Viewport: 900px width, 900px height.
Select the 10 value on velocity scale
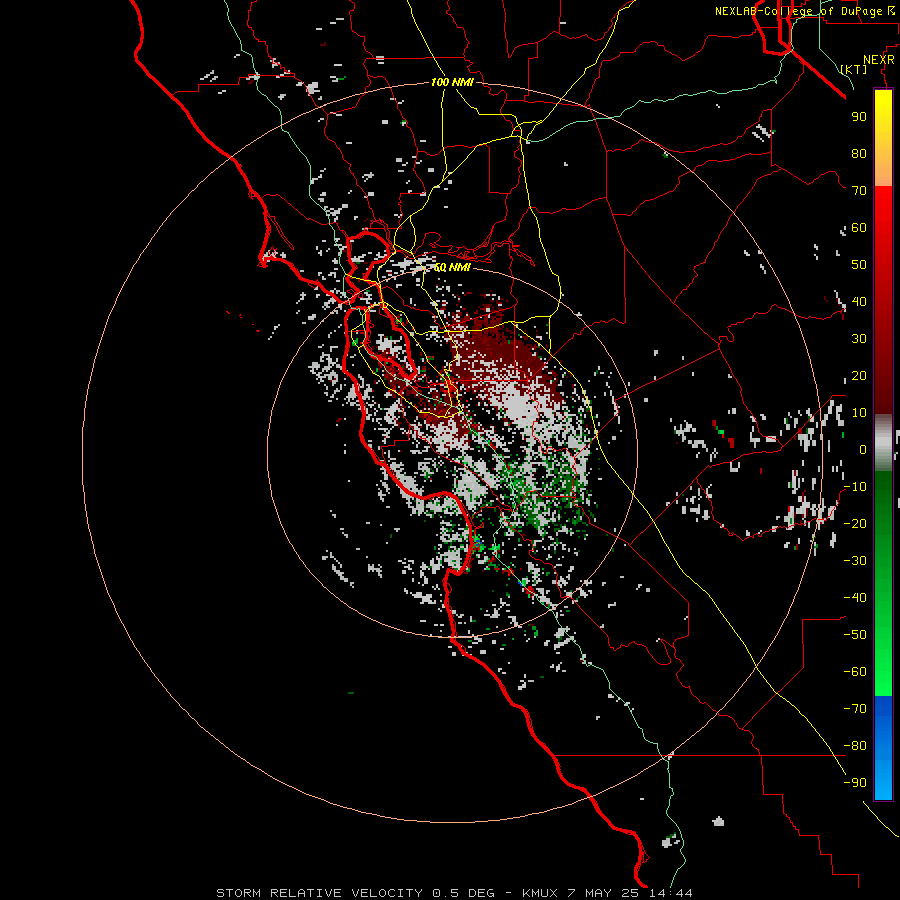859,413
